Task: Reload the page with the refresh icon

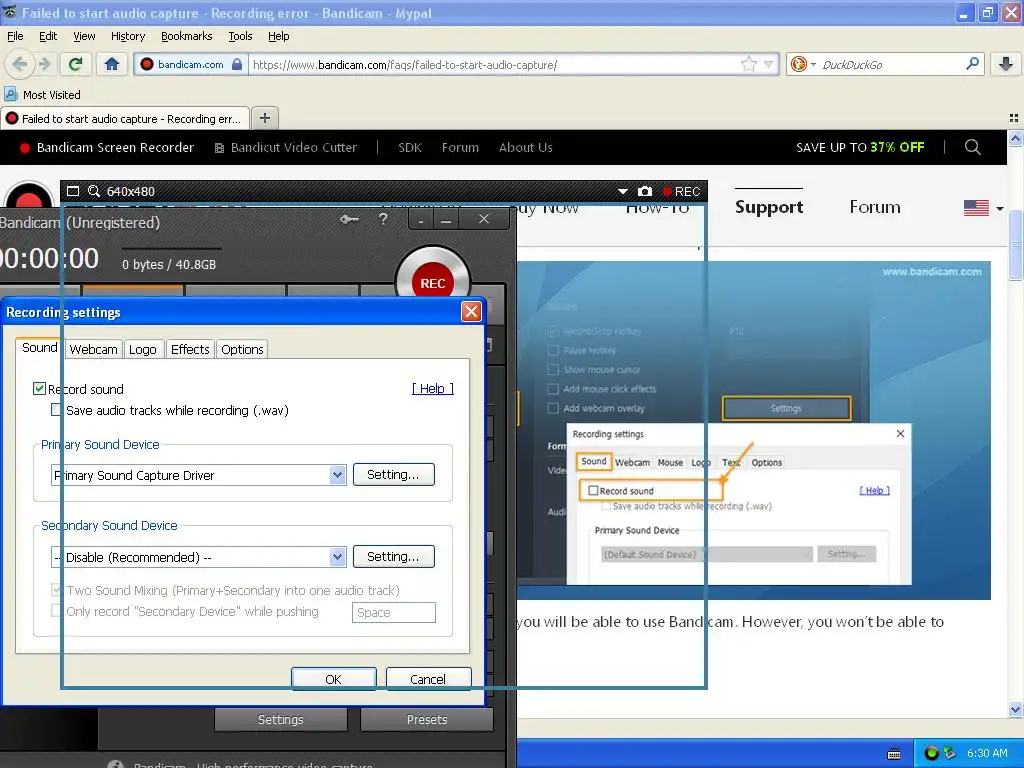Action: click(76, 64)
